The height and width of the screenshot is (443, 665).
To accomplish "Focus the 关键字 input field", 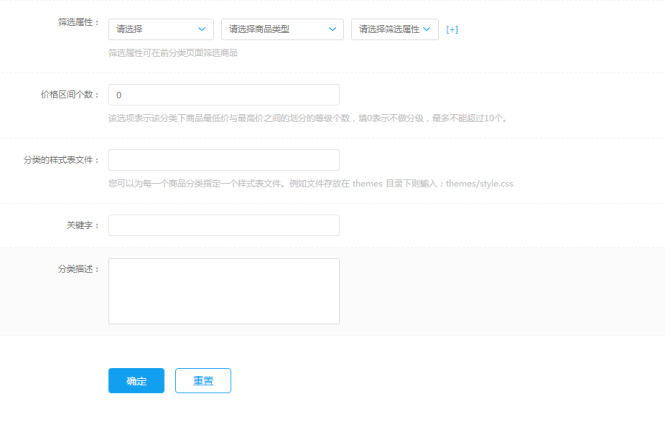I will 224,225.
